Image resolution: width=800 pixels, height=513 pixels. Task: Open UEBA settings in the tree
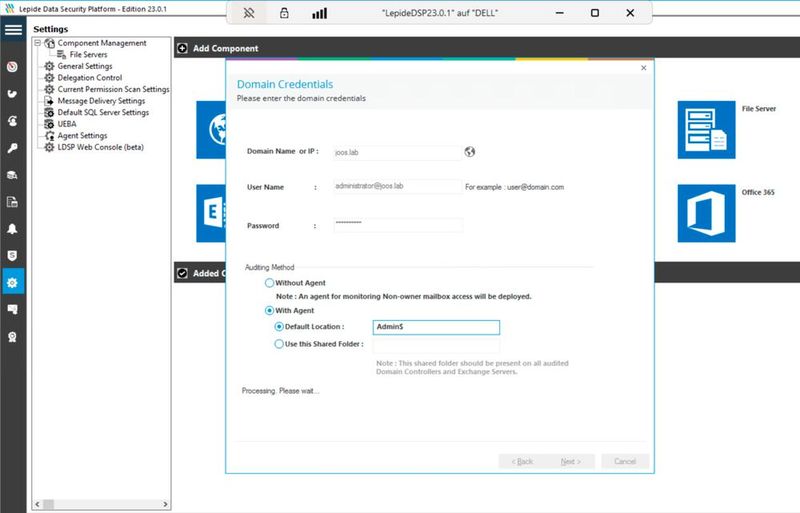pyautogui.click(x=67, y=124)
